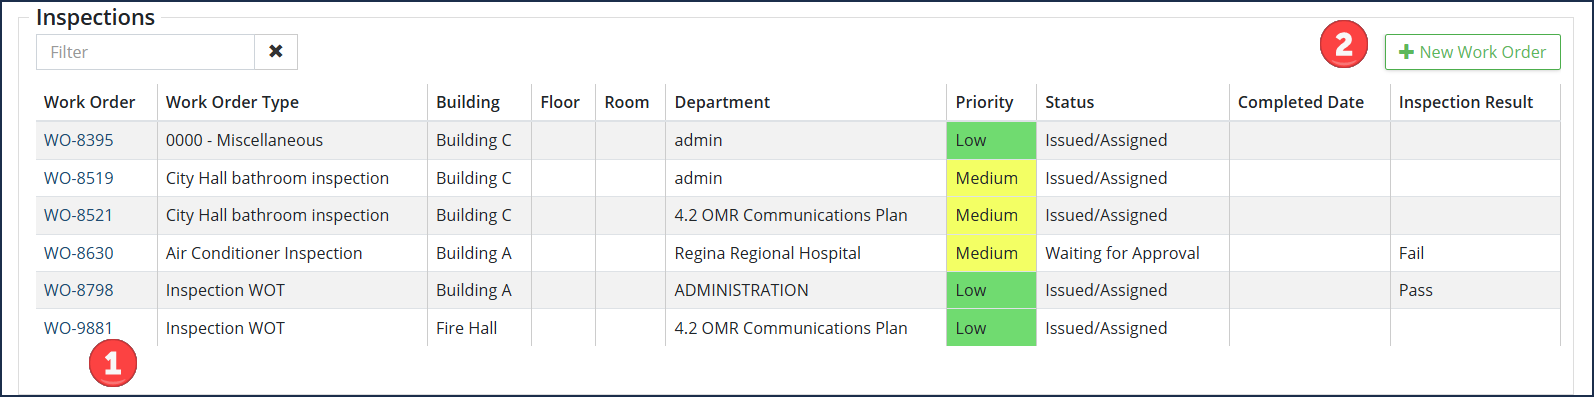Open work order WO-8521

[x=79, y=215]
